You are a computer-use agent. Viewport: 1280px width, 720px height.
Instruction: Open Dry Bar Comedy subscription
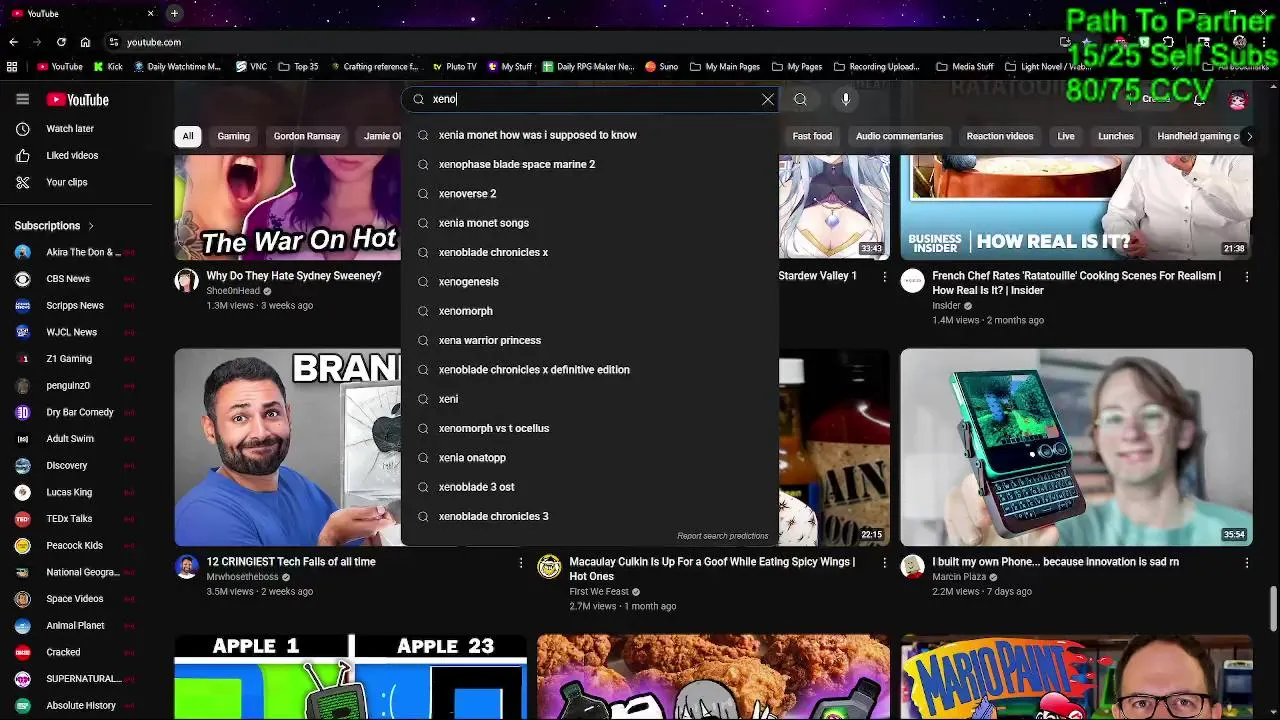pyautogui.click(x=76, y=412)
